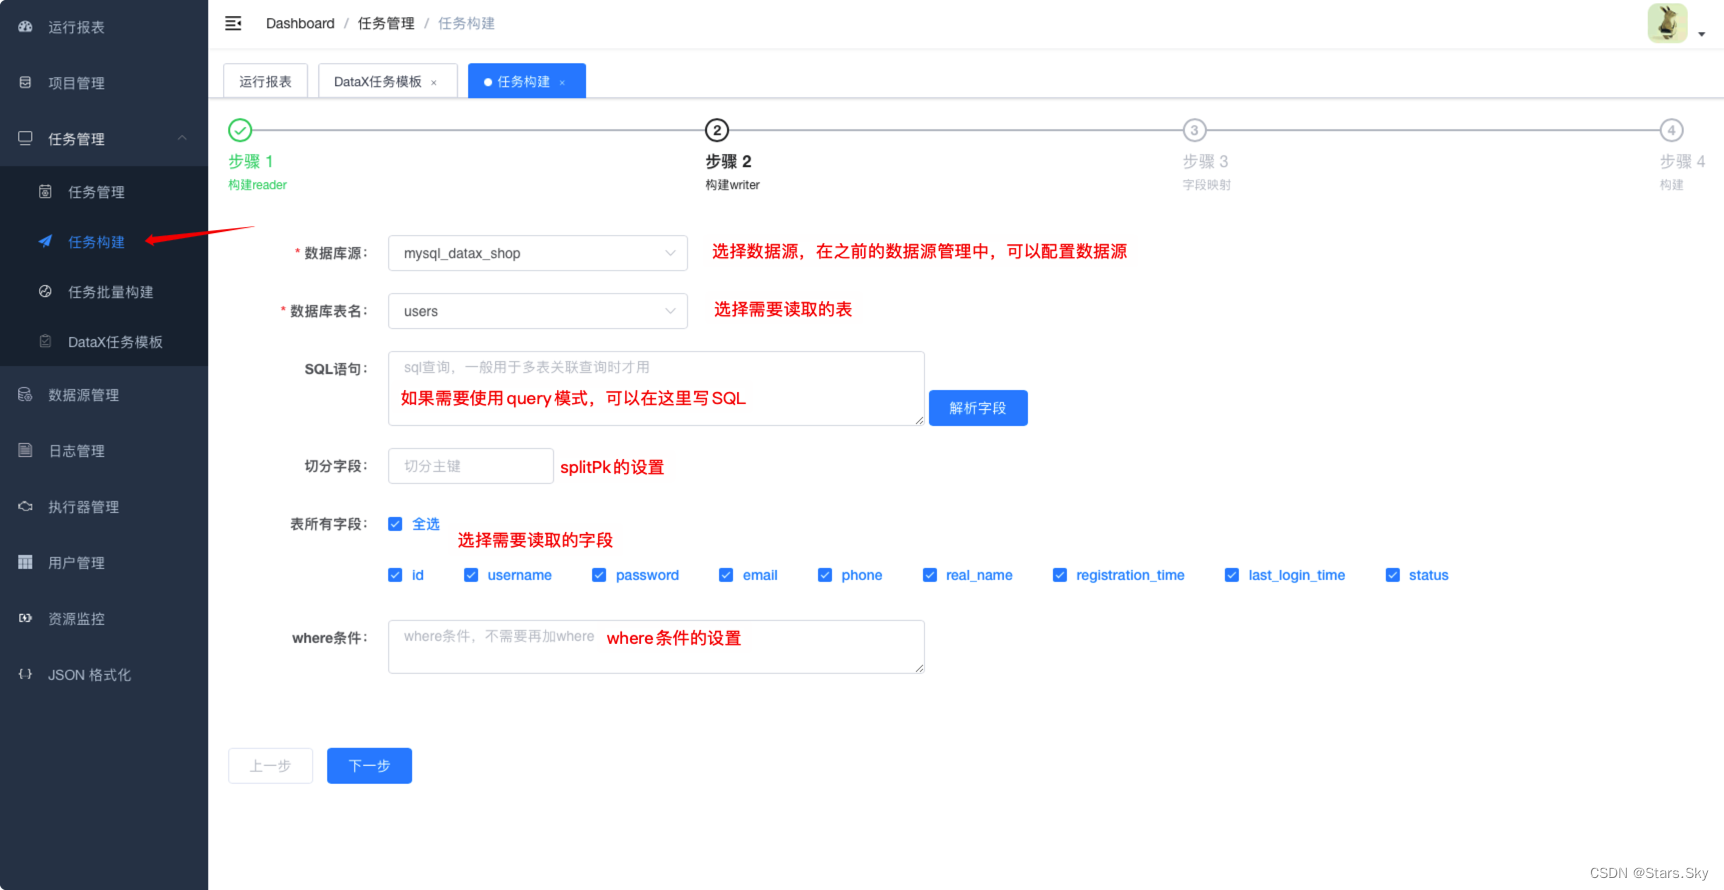The image size is (1724, 890).
Task: Click the 下一步 button
Action: point(369,766)
